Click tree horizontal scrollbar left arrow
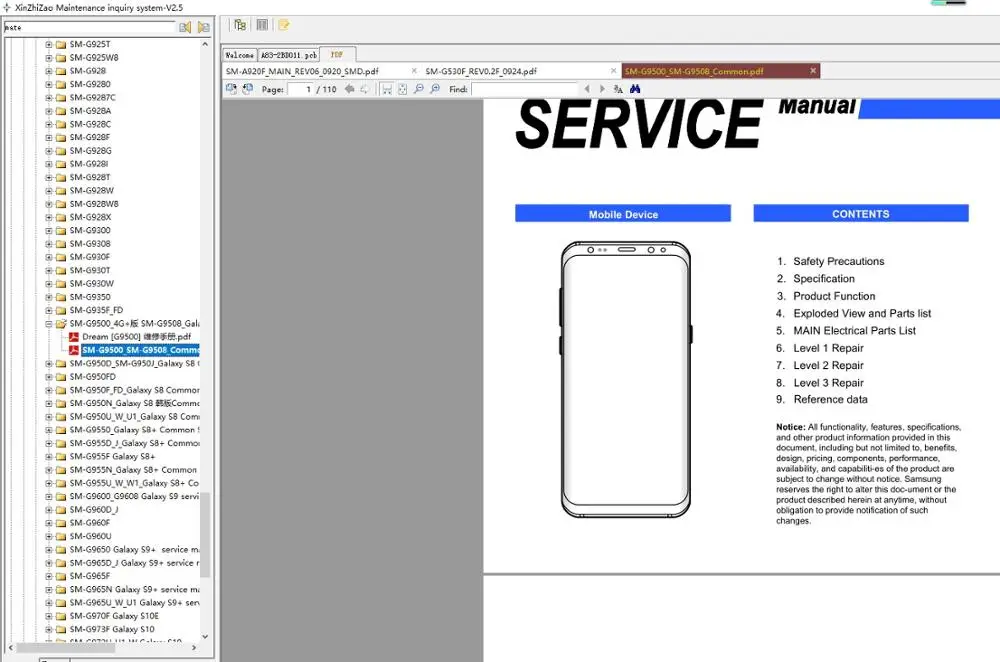Screen dimensions: 1000x662 tap(10, 647)
